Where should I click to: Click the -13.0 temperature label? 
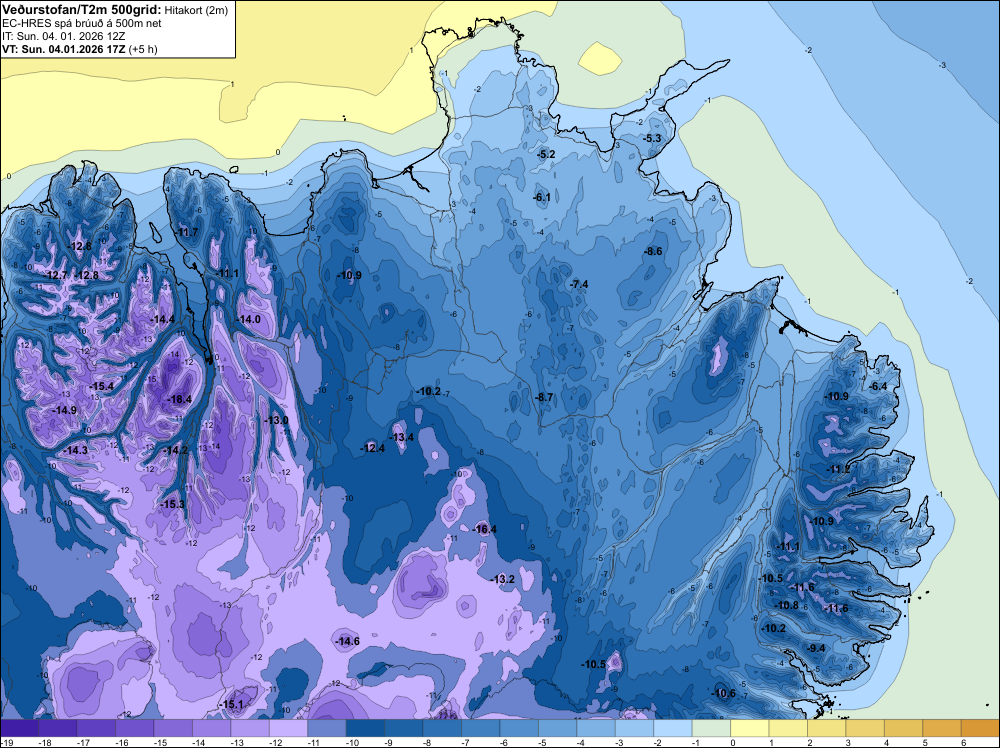coord(276,420)
